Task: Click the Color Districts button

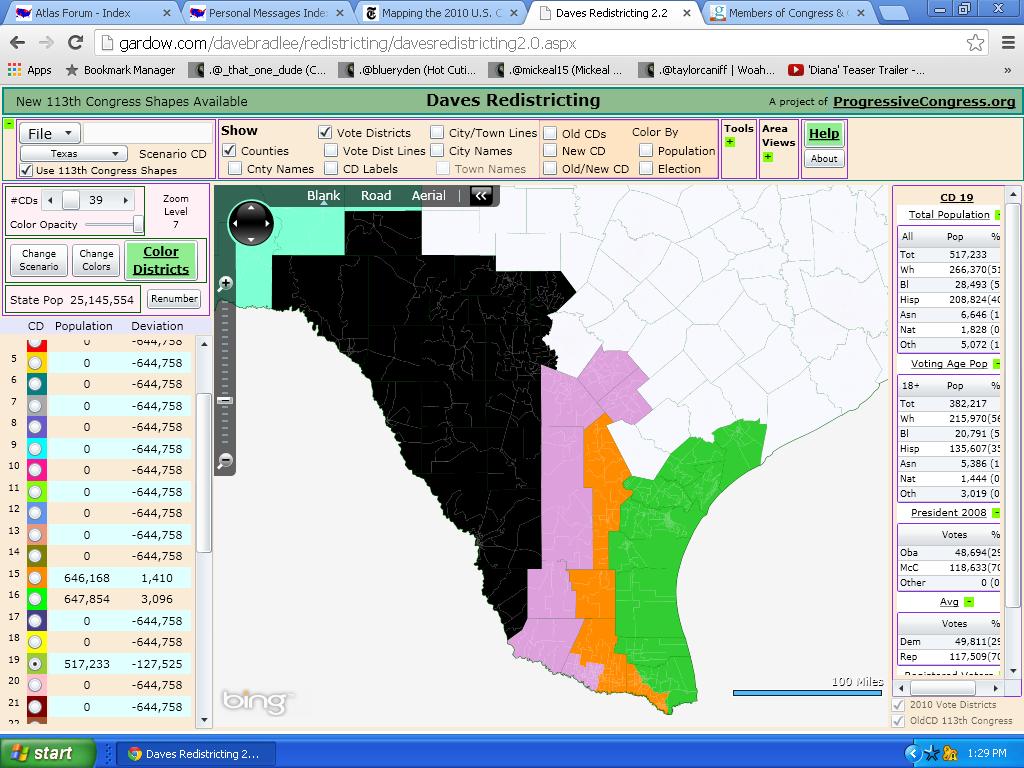Action: pyautogui.click(x=161, y=260)
